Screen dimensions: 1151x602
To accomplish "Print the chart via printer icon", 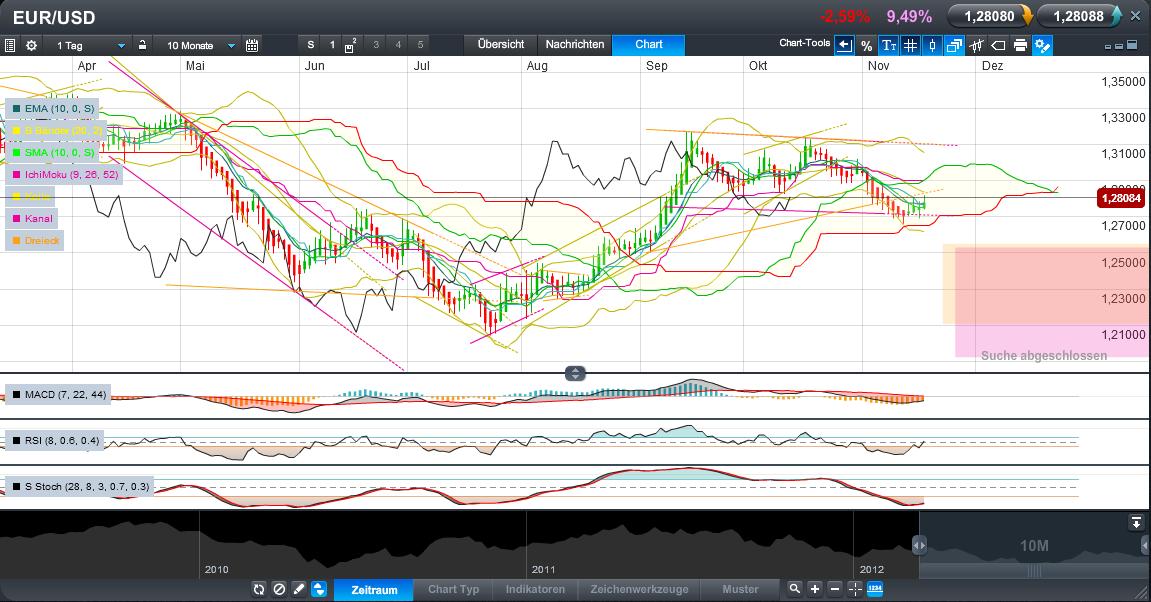I will (x=1020, y=46).
